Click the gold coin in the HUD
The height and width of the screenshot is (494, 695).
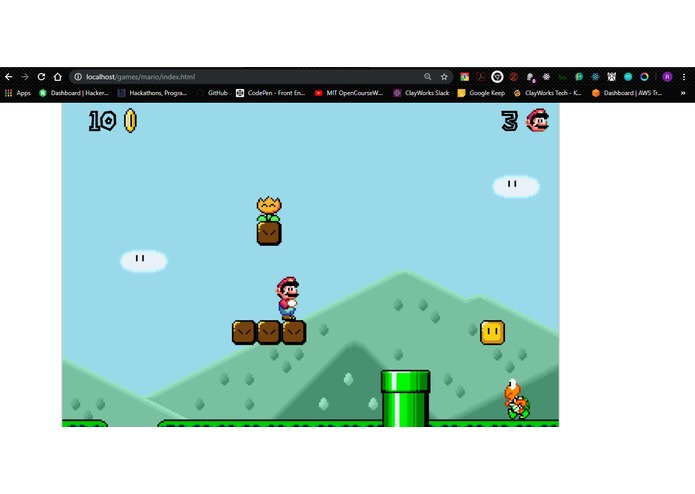point(130,121)
